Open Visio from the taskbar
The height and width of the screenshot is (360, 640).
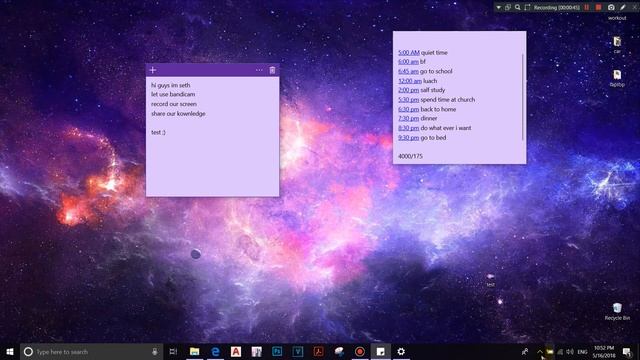pos(298,351)
